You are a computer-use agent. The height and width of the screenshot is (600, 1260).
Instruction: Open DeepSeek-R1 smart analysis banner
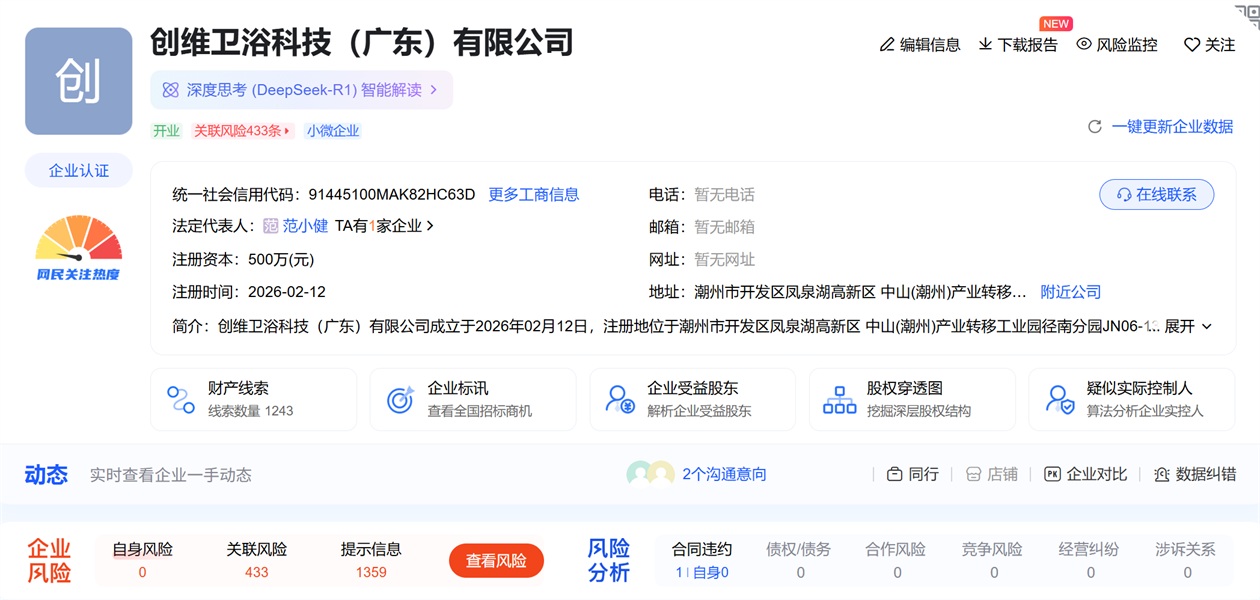click(x=301, y=90)
